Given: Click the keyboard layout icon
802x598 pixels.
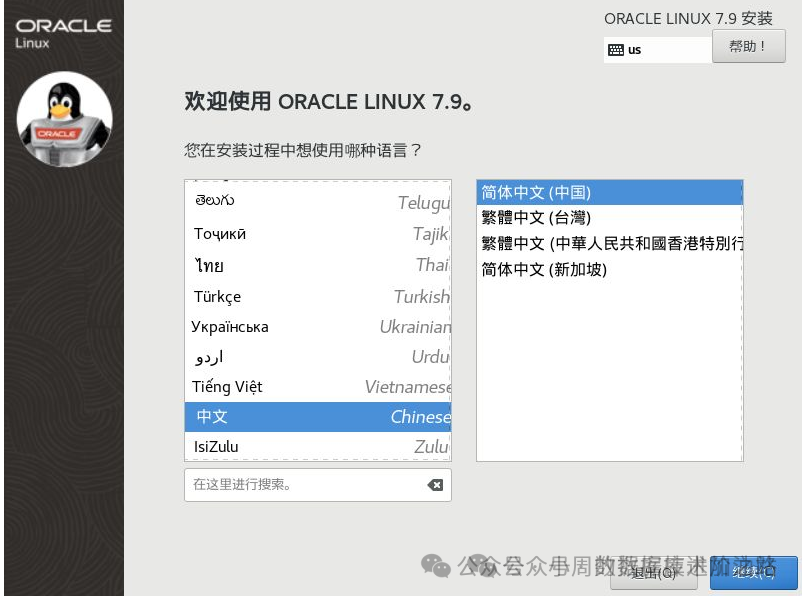Looking at the screenshot, I should 615,50.
